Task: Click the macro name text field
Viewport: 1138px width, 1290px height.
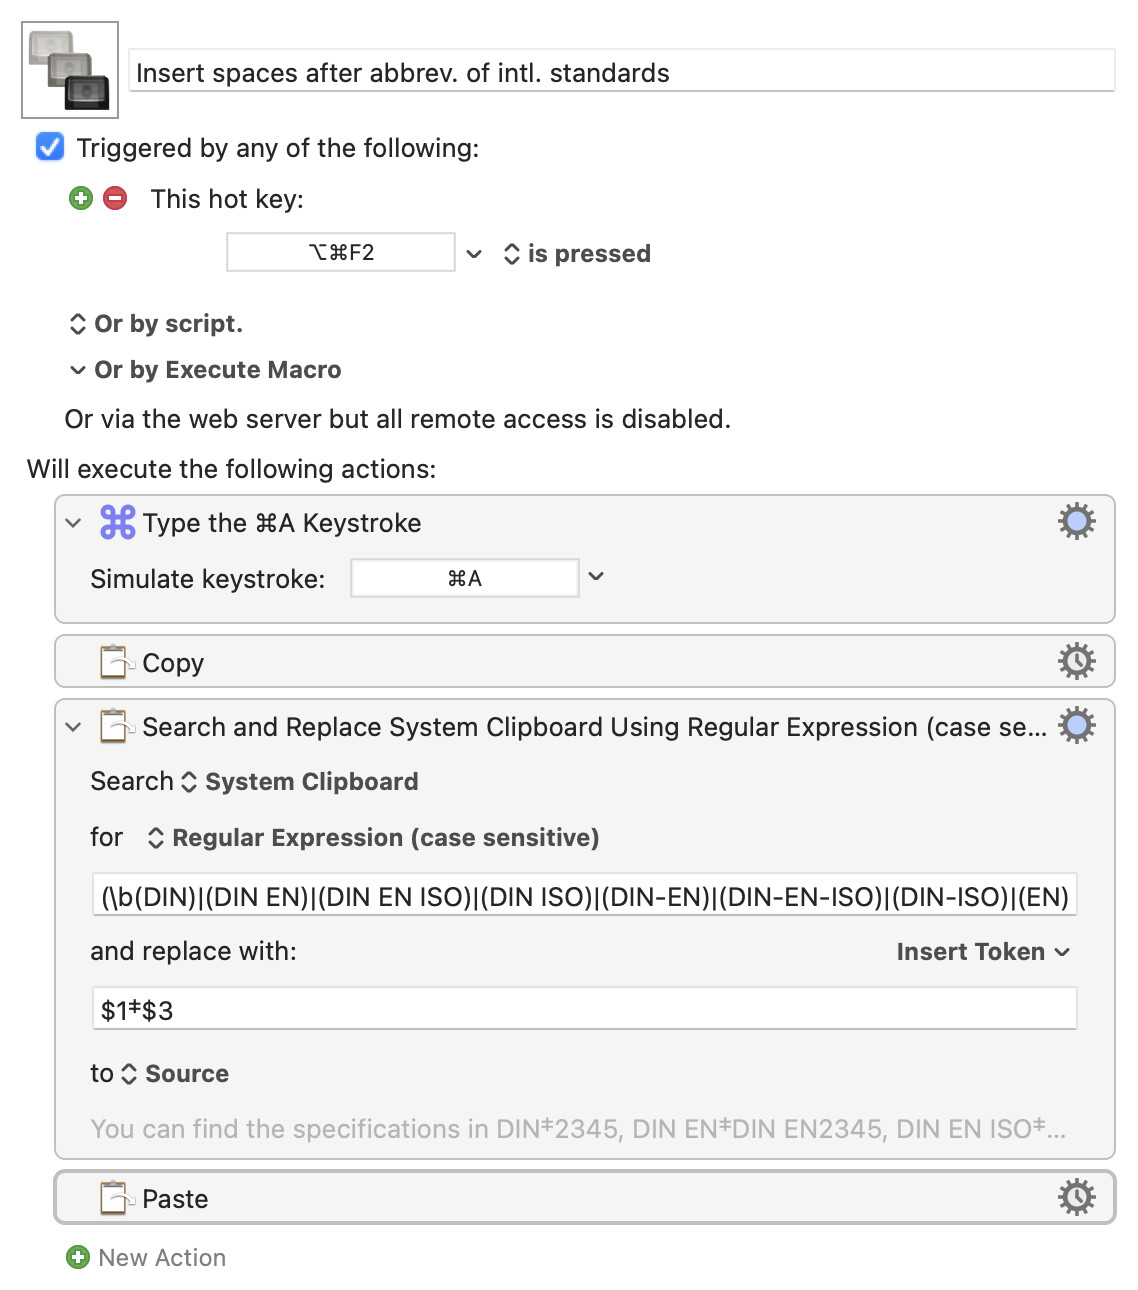Action: (620, 72)
